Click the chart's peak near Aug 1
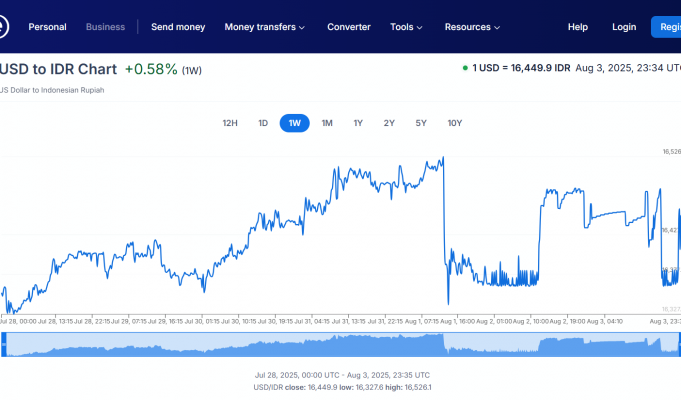Screen dimensions: 681x400 [442, 157]
